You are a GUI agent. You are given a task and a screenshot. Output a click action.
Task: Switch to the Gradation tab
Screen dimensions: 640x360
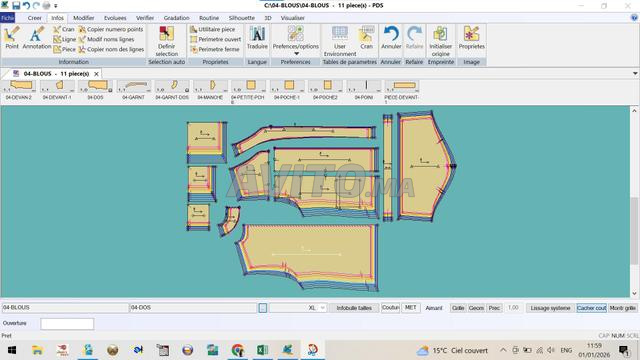(176, 18)
